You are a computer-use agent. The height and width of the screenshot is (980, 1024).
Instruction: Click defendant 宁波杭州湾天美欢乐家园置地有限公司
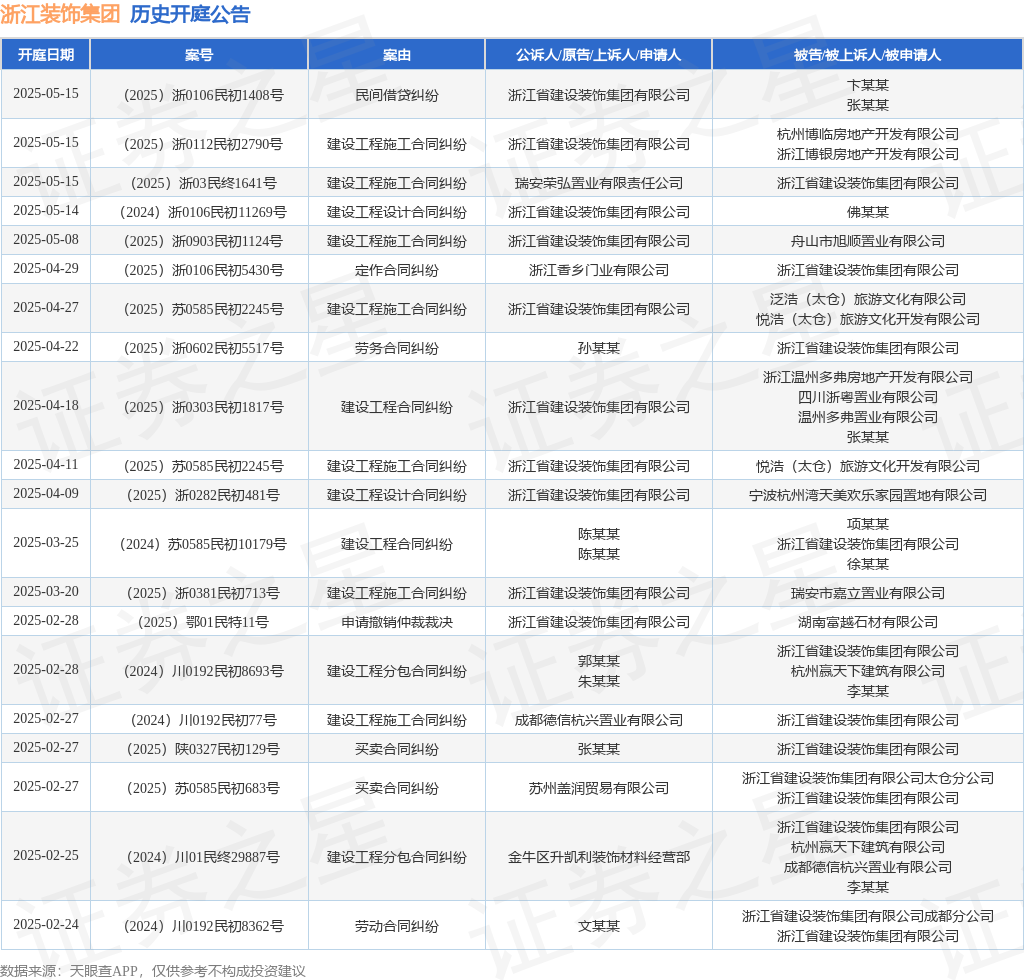click(x=867, y=496)
